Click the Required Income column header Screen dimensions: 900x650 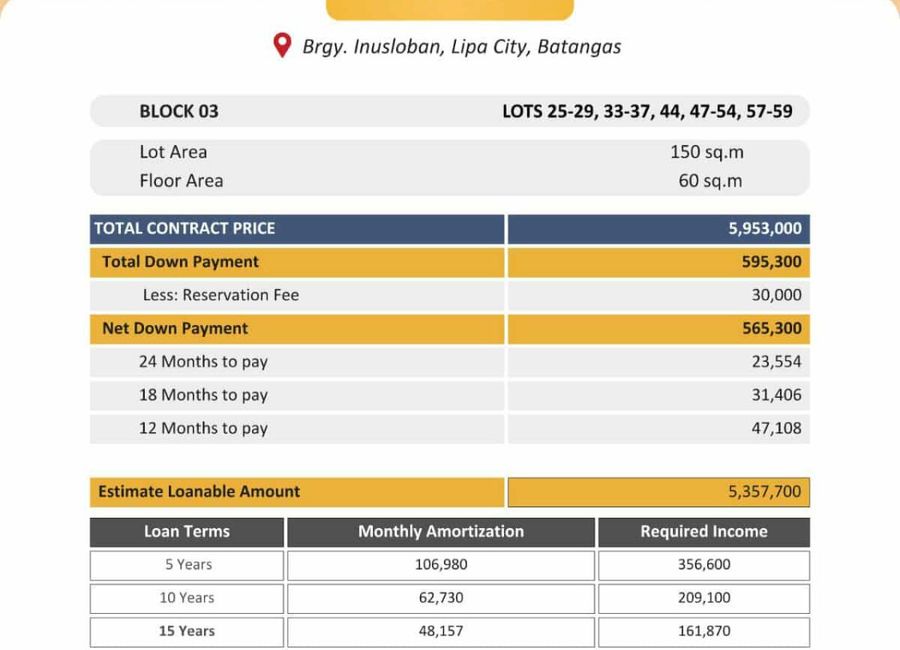click(x=704, y=532)
